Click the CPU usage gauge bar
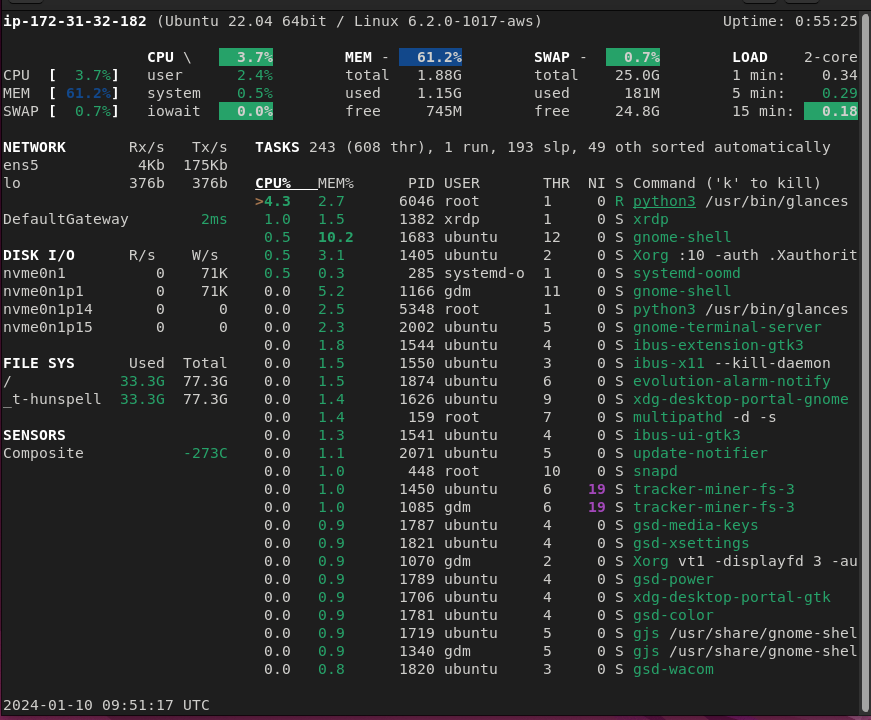 point(246,57)
